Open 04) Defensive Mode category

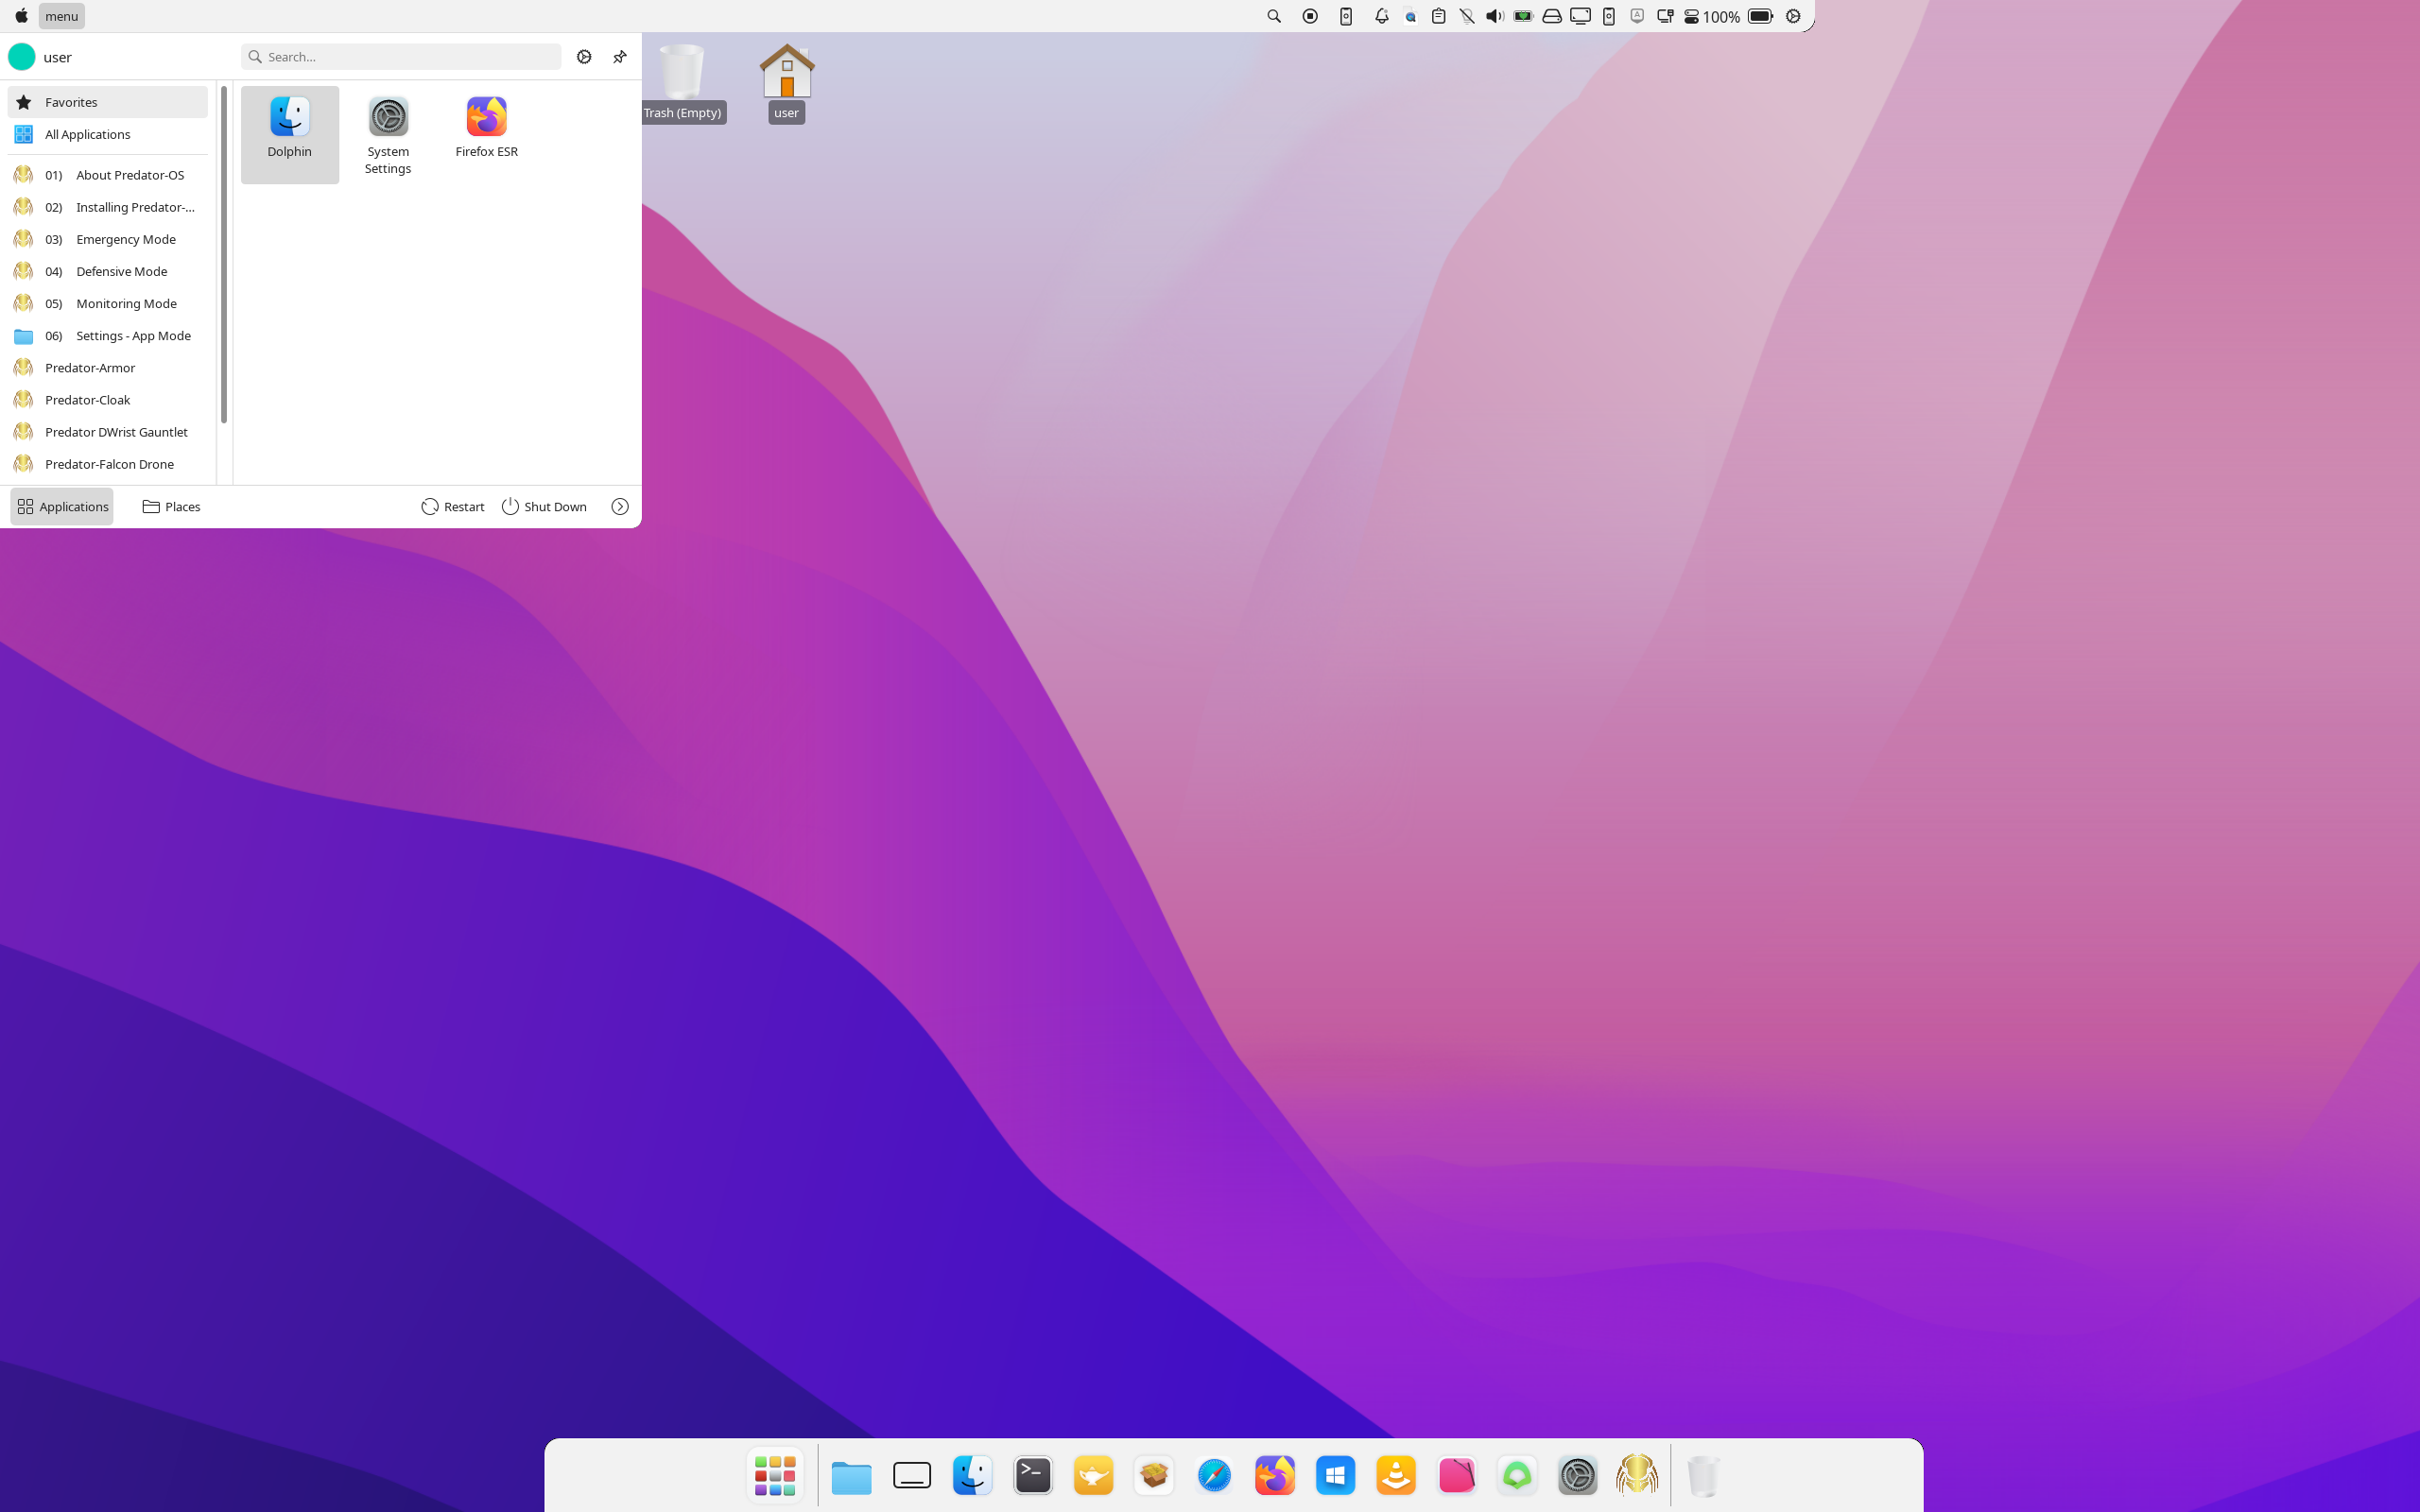(x=108, y=271)
